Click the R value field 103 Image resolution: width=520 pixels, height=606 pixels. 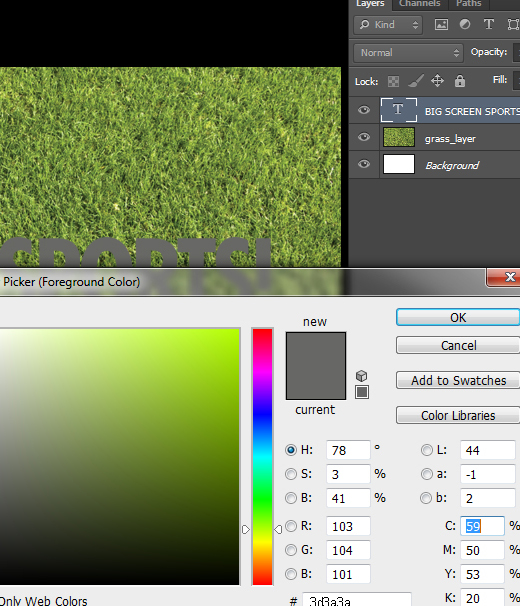click(348, 526)
